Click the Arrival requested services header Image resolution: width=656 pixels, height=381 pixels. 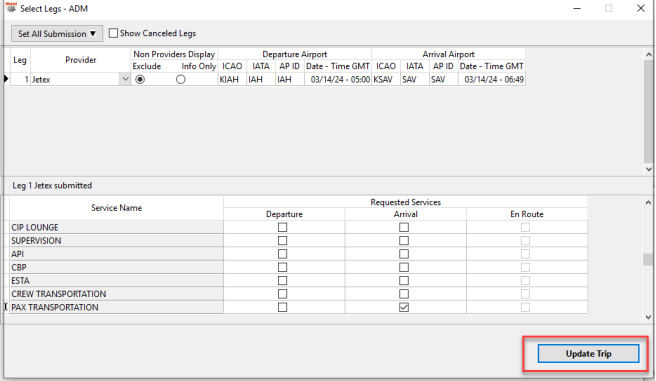405,214
